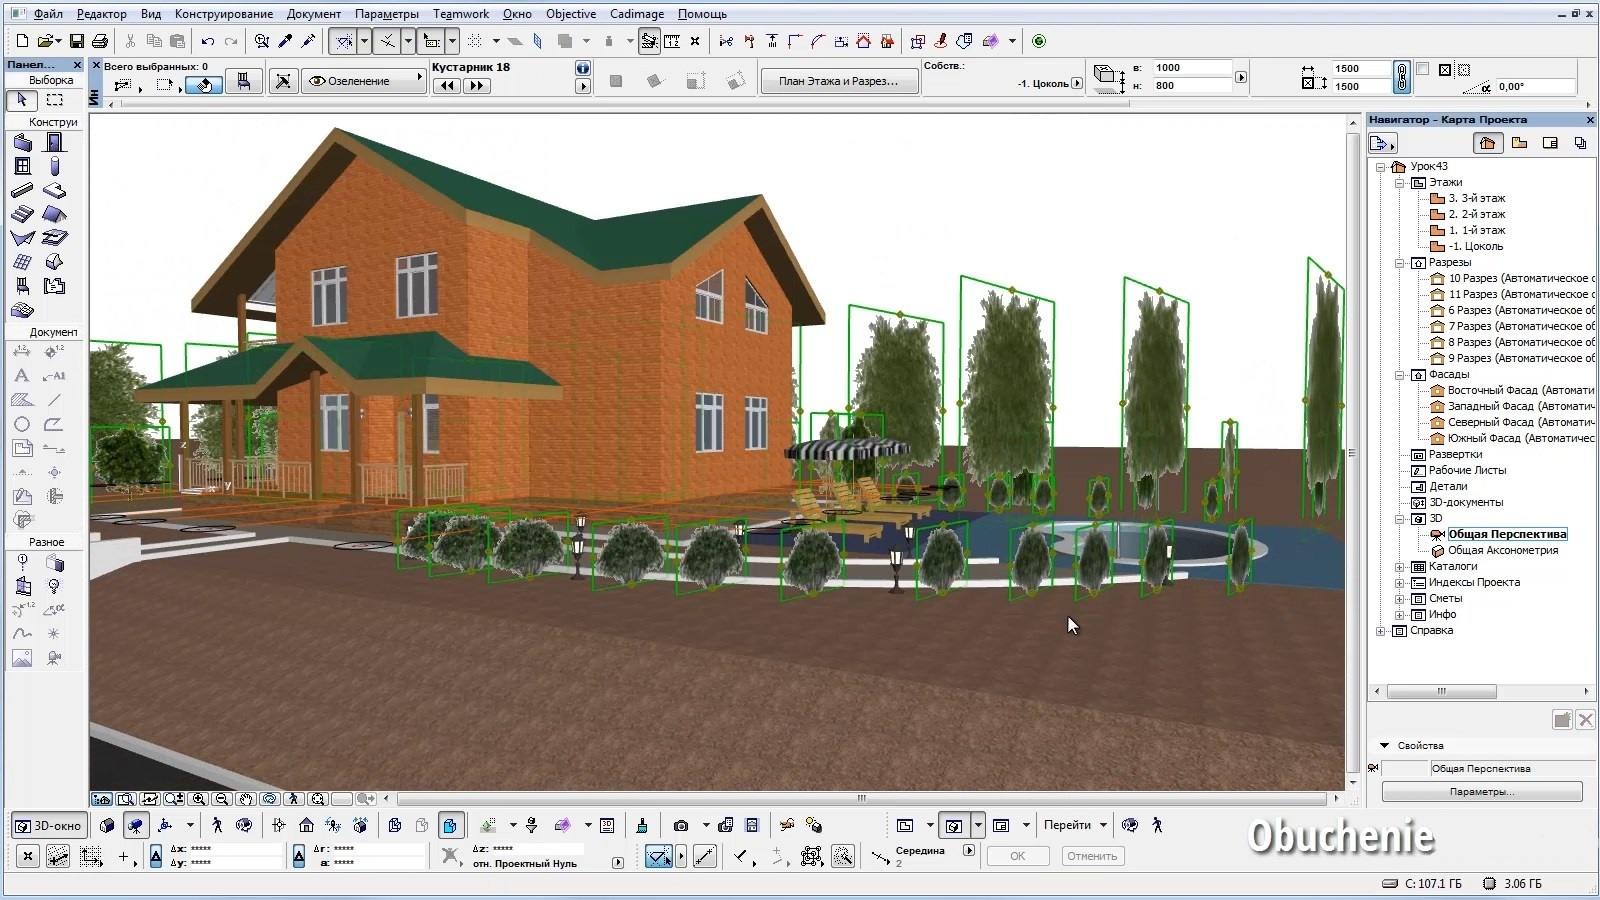Toggle the suspend groups button in the top toolbar

(x=649, y=41)
